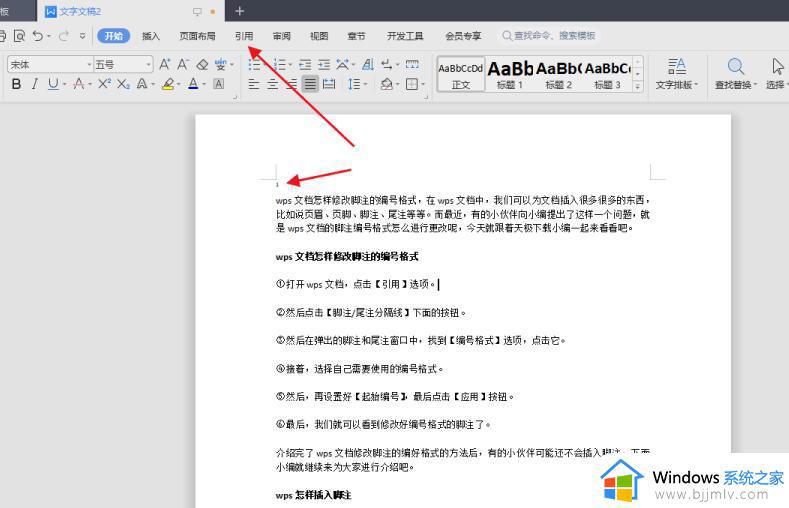Open the font dialog launcher
Viewport: 789px width, 508px height.
pos(235,97)
